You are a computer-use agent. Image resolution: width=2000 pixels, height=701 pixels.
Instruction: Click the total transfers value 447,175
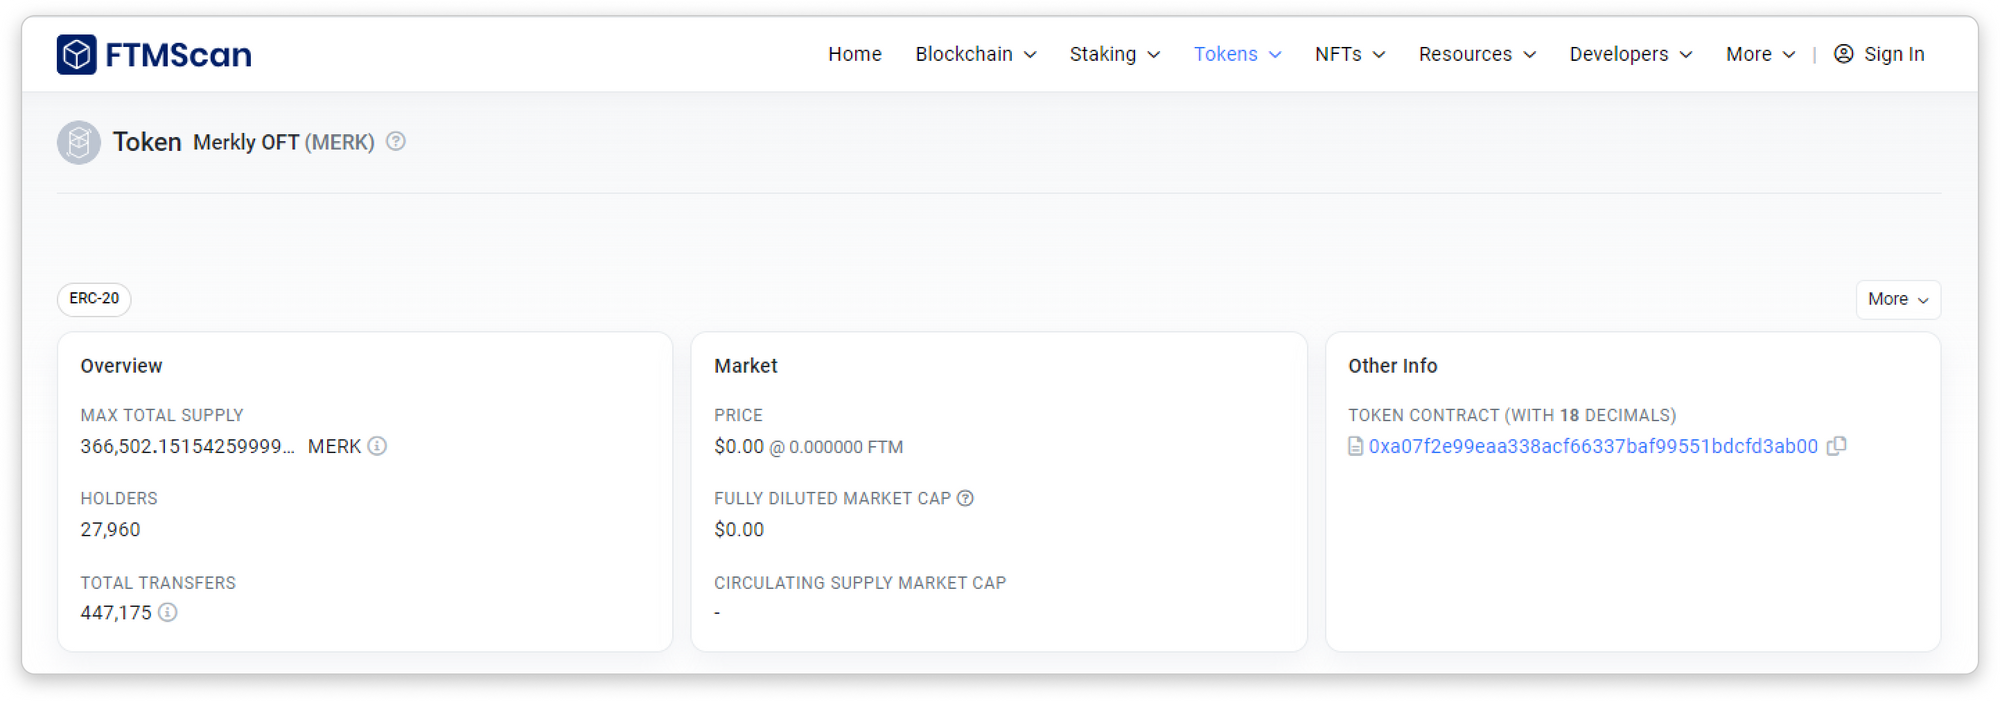tap(116, 612)
